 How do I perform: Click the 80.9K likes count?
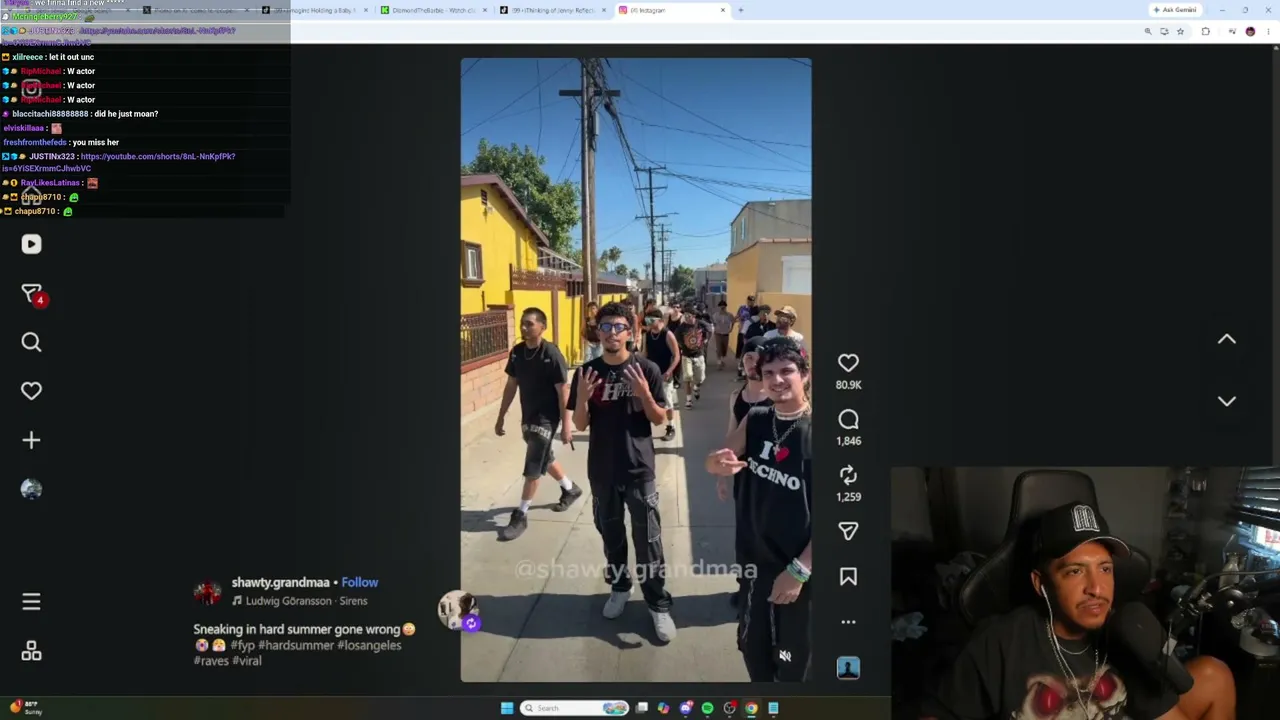pyautogui.click(x=848, y=385)
